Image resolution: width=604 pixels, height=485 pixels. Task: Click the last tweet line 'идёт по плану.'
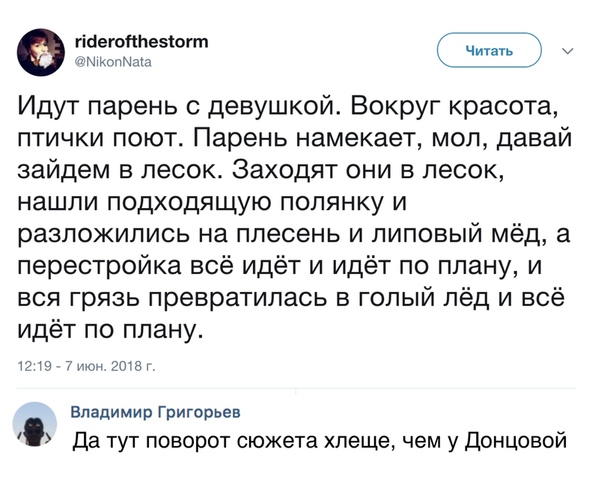click(x=111, y=329)
